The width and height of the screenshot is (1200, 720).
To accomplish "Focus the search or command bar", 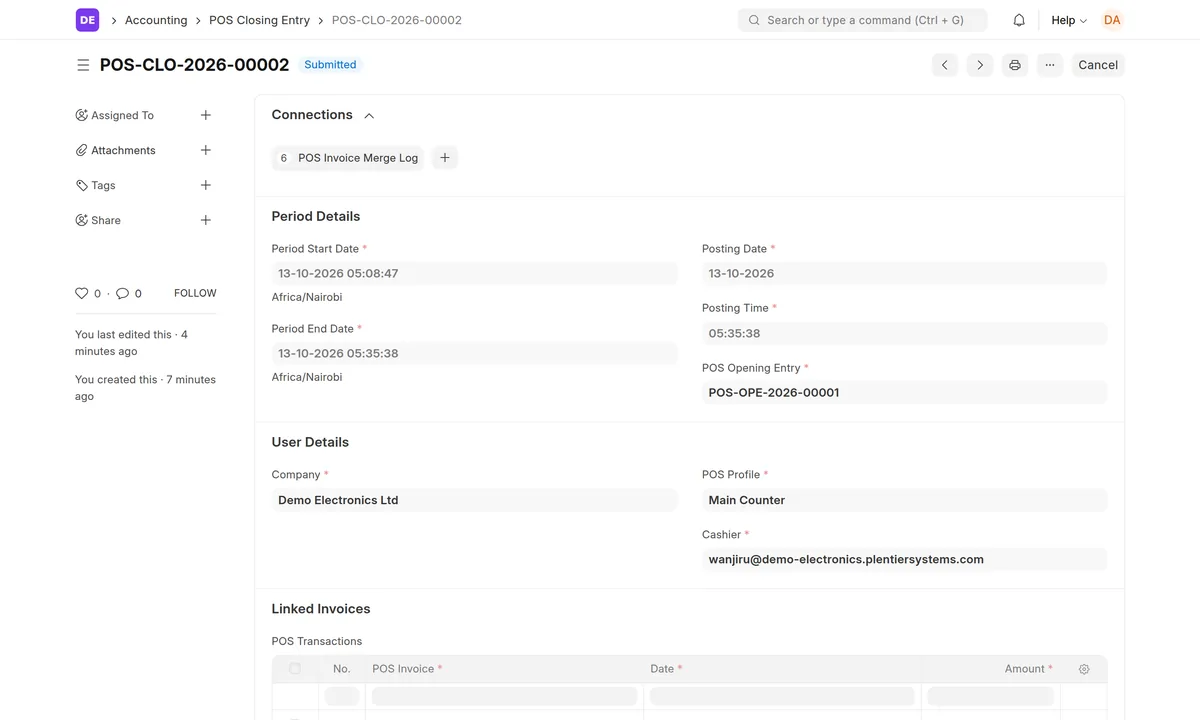I will [x=862, y=20].
